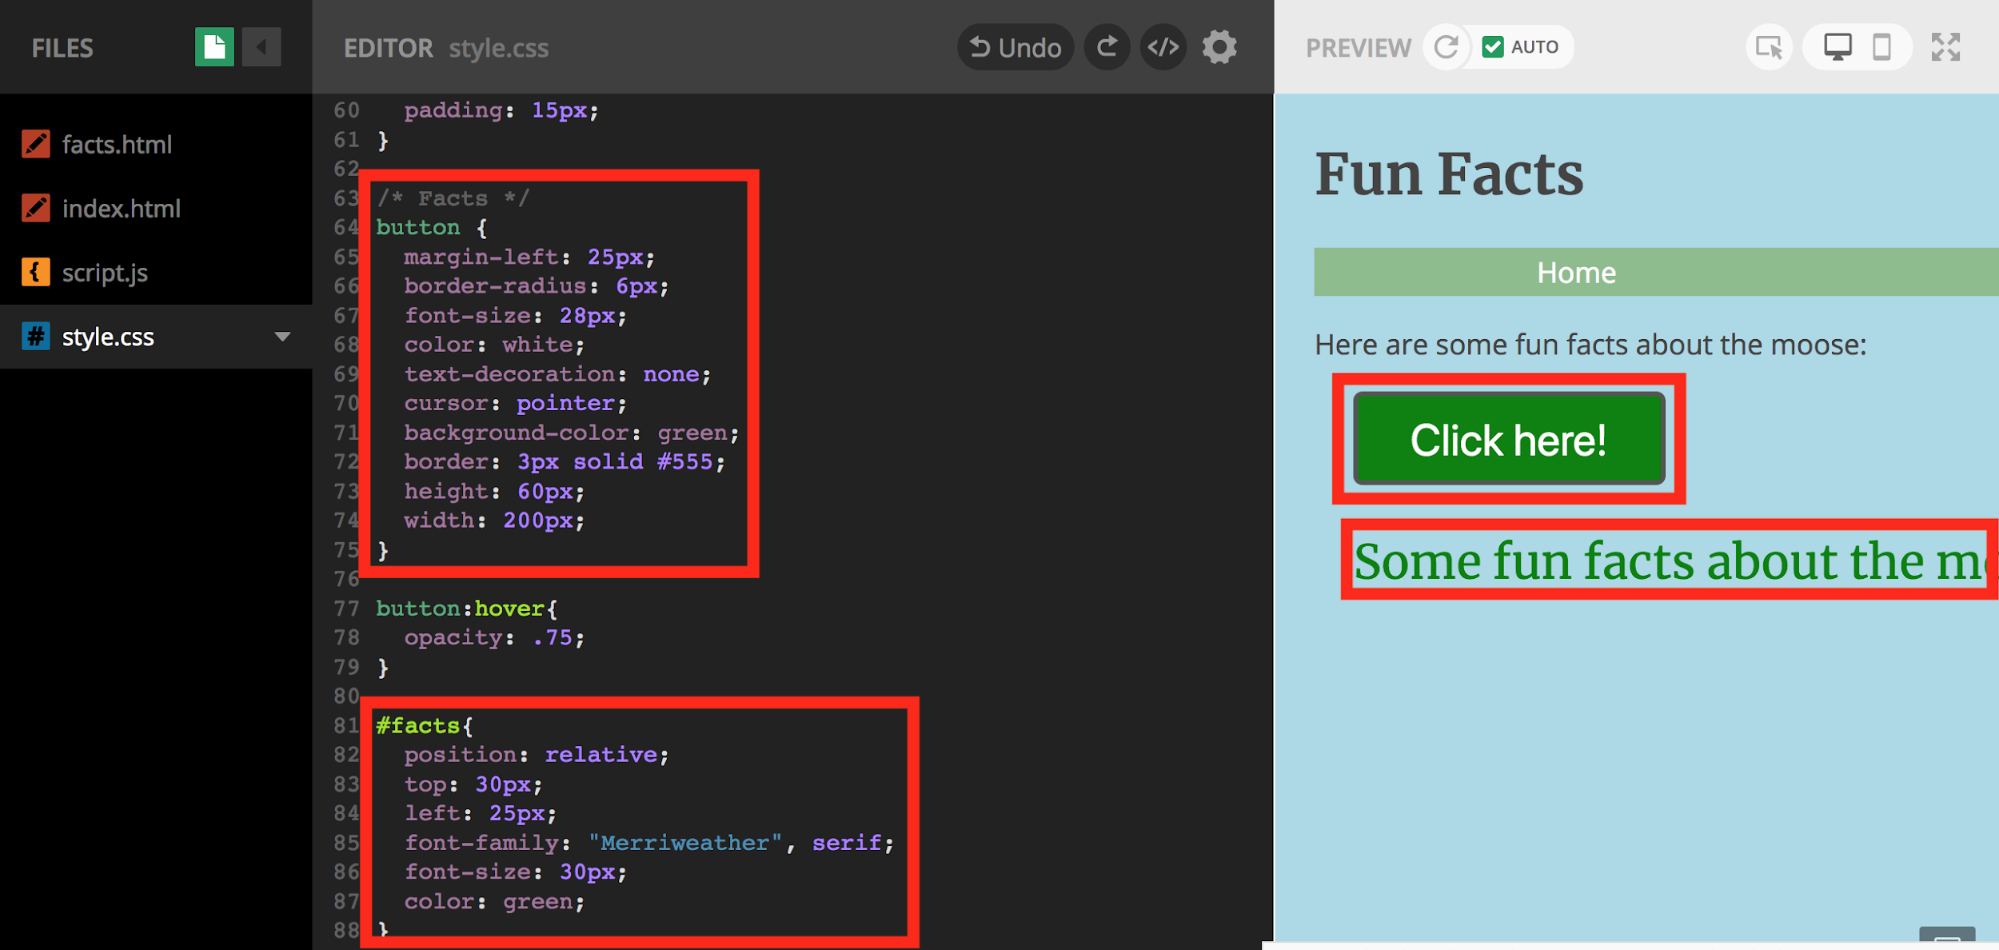1999x950 pixels.
Task: Click the inspect element cursor icon
Action: pos(1769,47)
